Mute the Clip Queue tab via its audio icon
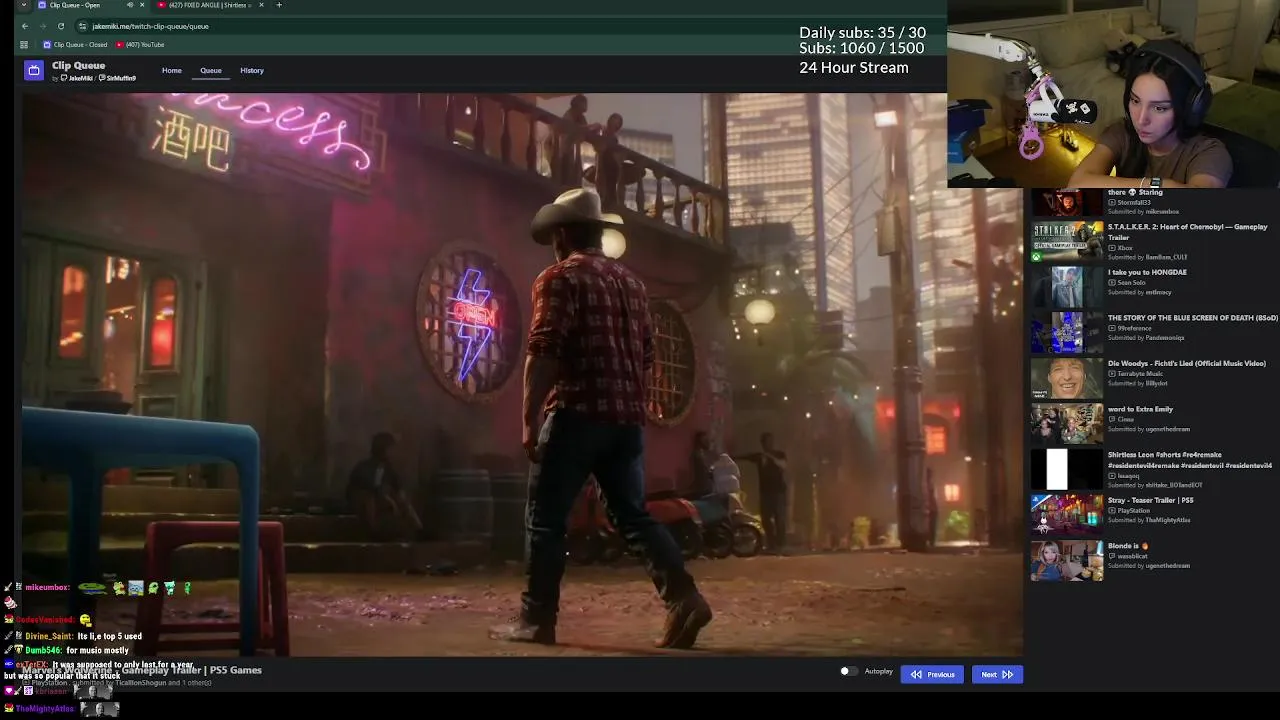Viewport: 1280px width, 720px height. [x=129, y=5]
